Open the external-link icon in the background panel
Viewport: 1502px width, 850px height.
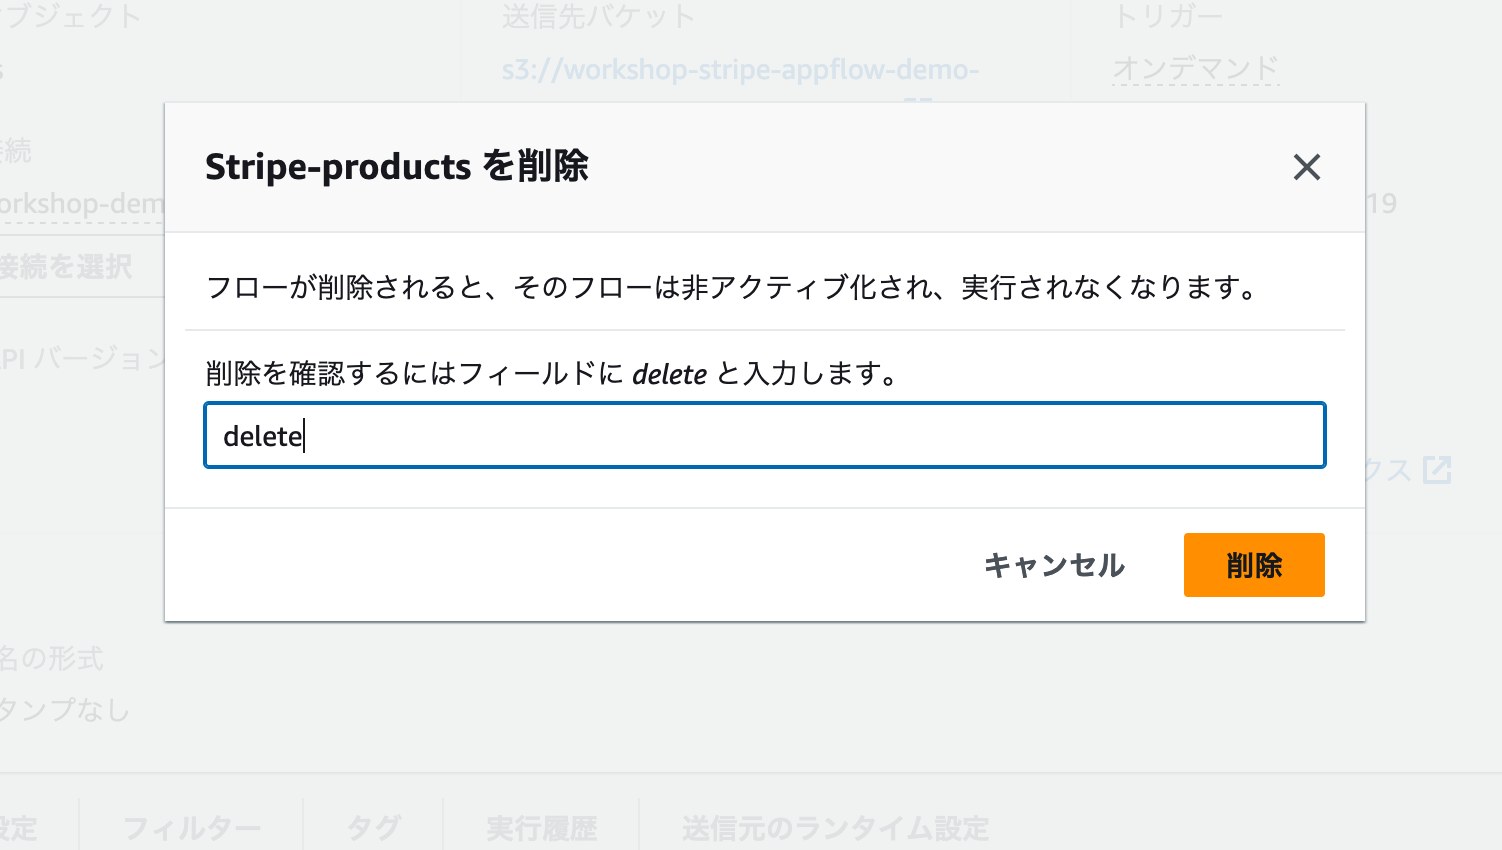click(1438, 468)
